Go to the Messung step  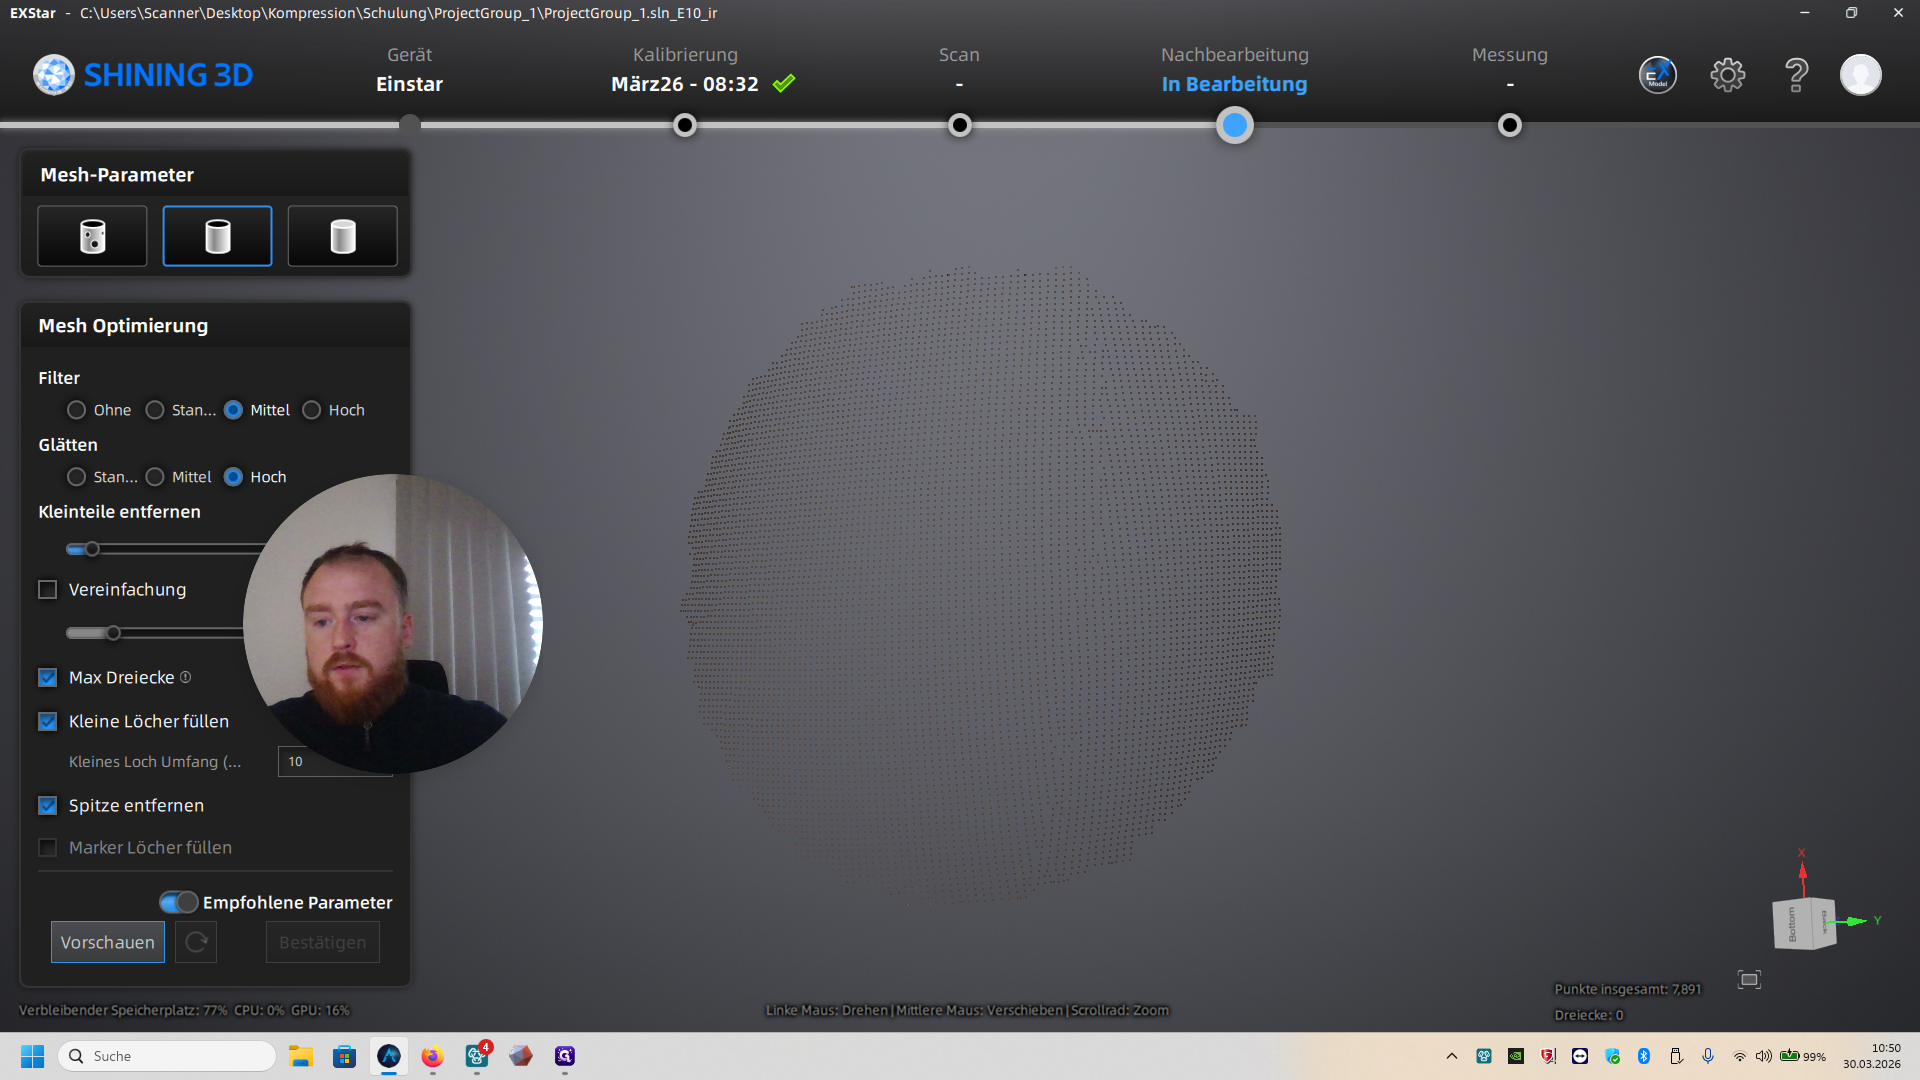(x=1509, y=125)
